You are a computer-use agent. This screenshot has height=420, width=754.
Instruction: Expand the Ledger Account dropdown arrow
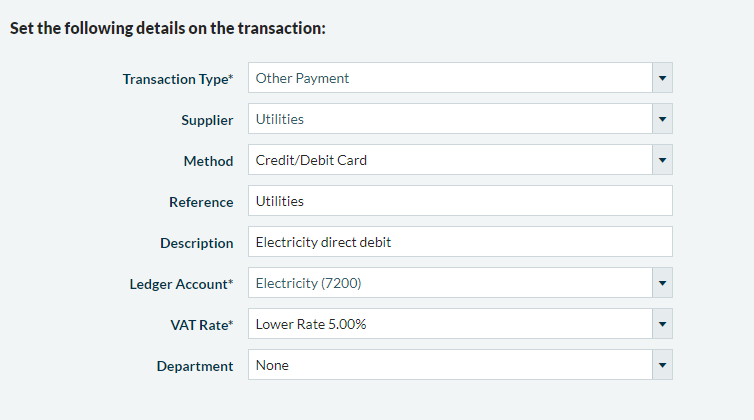click(x=661, y=284)
